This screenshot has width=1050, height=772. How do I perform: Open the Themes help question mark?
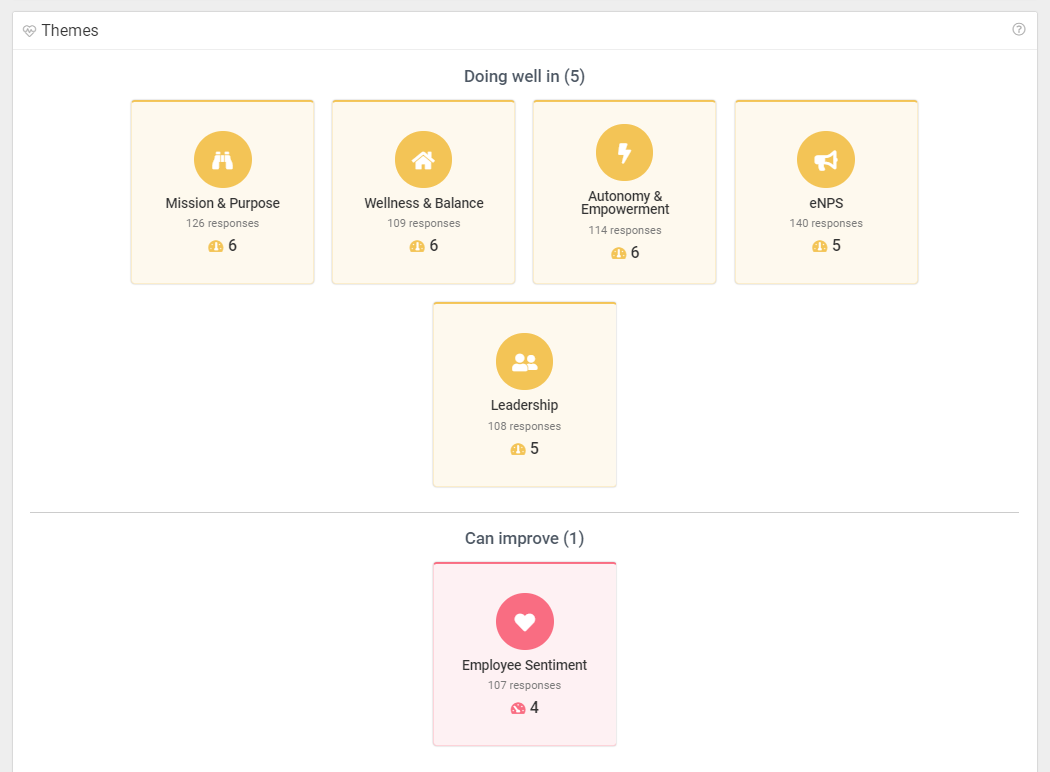tap(1019, 30)
